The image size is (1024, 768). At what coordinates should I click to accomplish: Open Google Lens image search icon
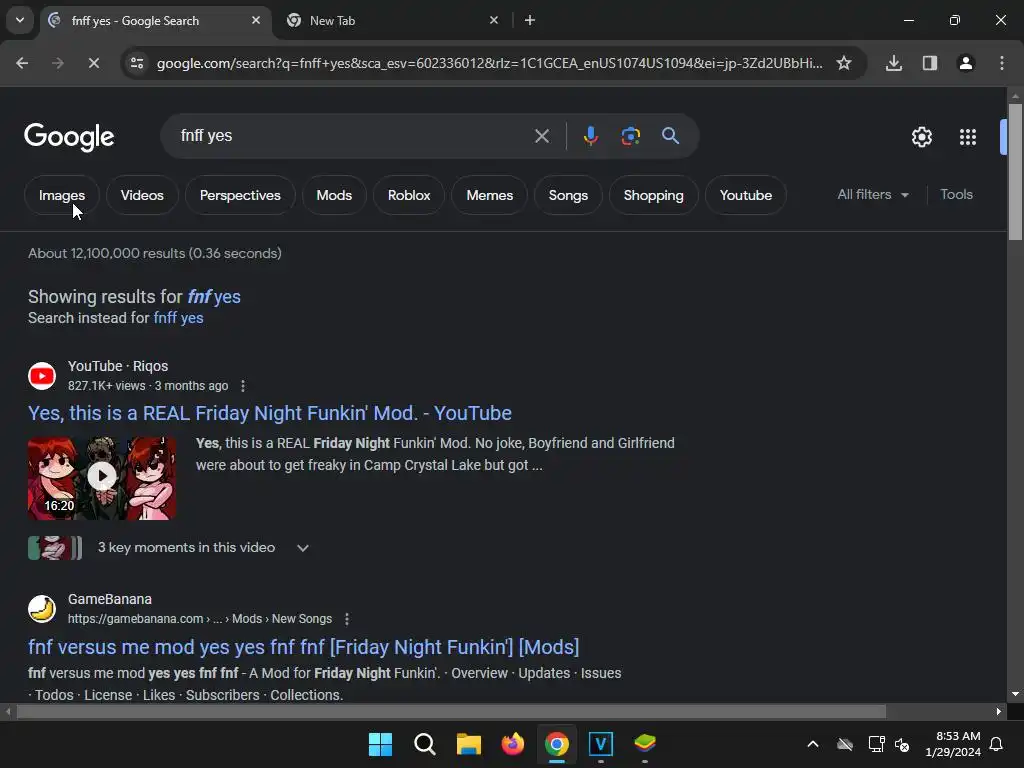(x=630, y=136)
